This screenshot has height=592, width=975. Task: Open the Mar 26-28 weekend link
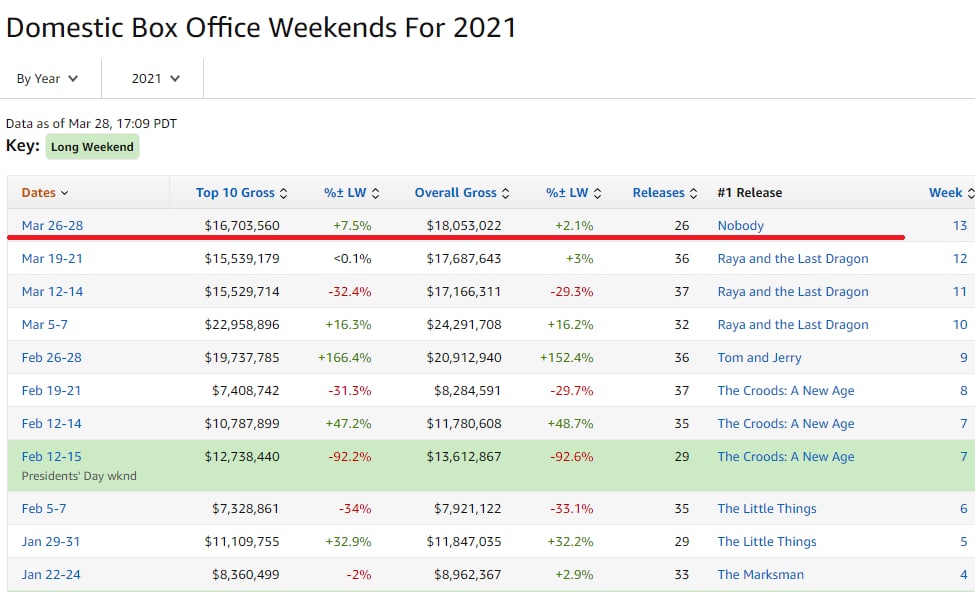coord(52,226)
